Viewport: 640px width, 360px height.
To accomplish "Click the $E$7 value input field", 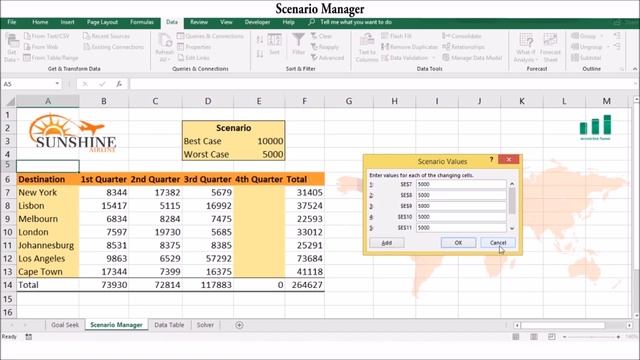I will [461, 184].
